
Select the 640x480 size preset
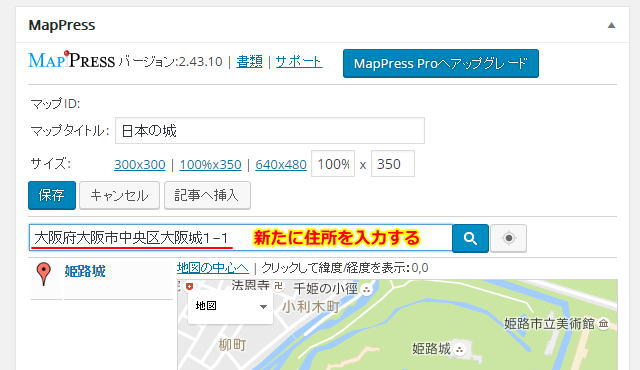[281, 164]
